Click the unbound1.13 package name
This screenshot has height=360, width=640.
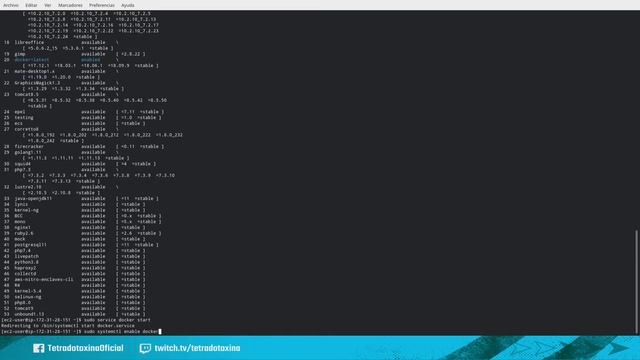pyautogui.click(x=29, y=314)
